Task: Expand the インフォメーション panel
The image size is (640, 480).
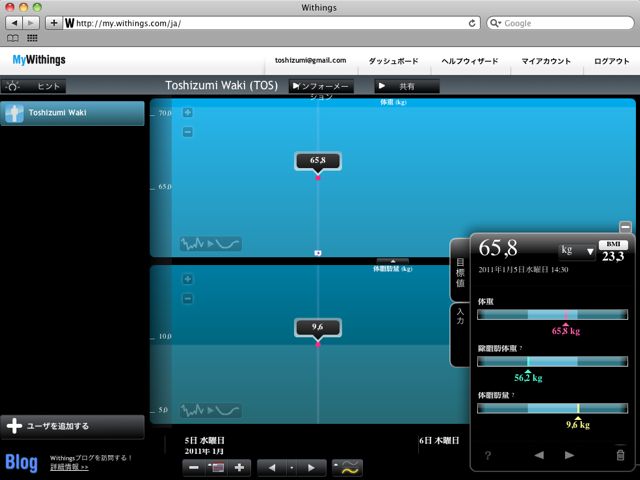Action: pyautogui.click(x=321, y=87)
